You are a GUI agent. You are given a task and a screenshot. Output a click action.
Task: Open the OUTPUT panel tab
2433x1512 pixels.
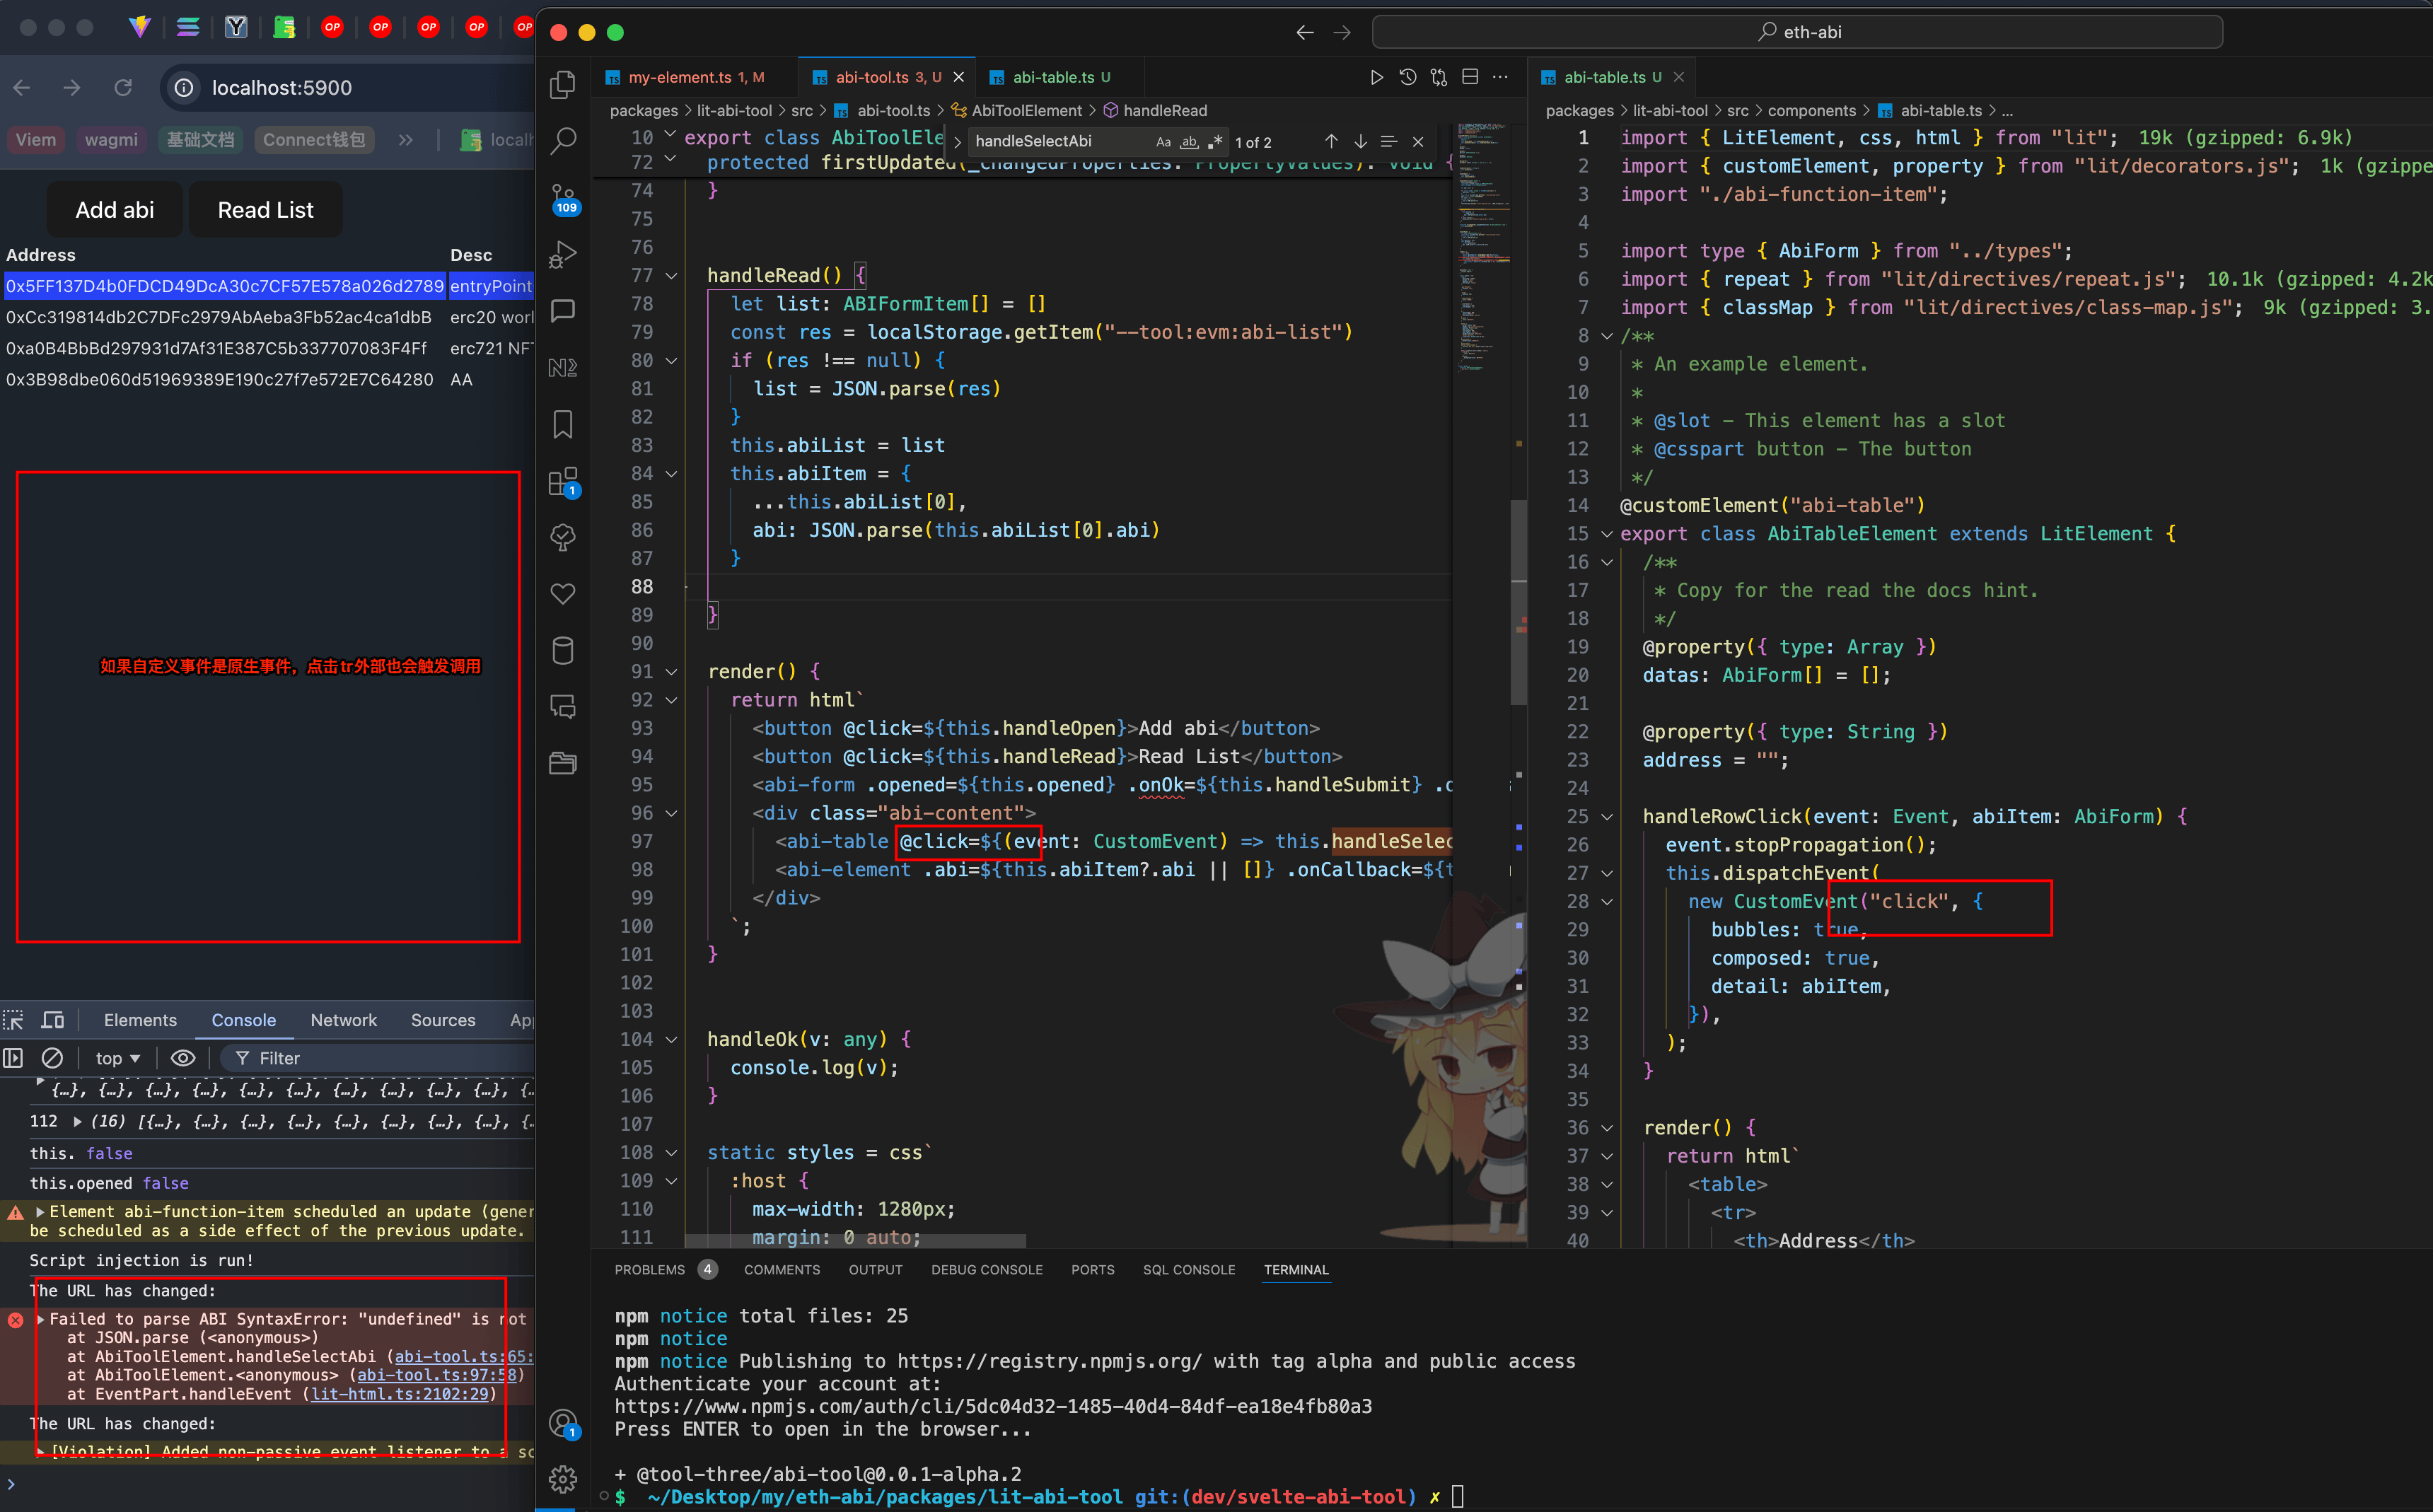875,1270
